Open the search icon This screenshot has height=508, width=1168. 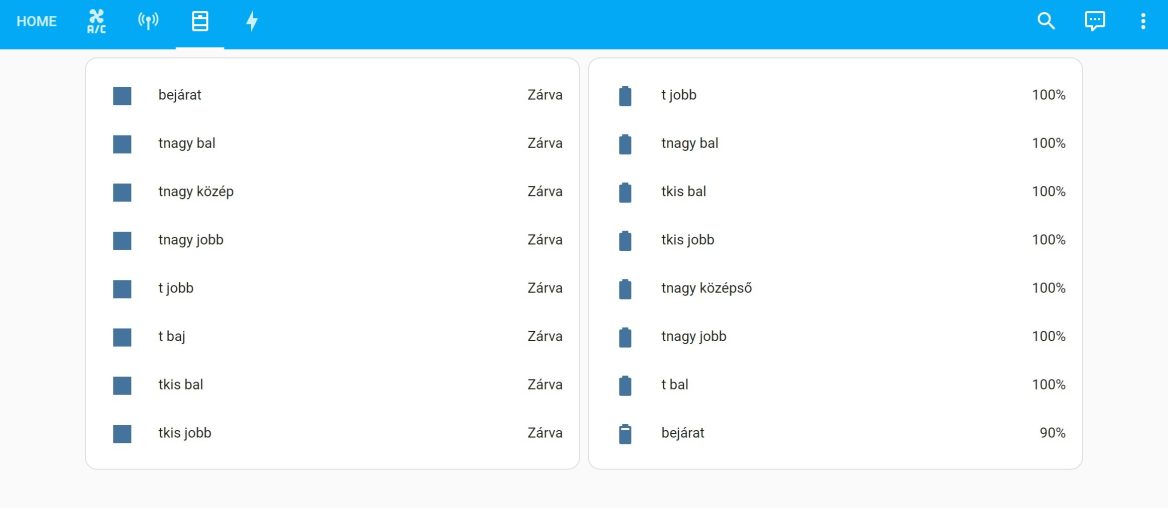click(1046, 21)
